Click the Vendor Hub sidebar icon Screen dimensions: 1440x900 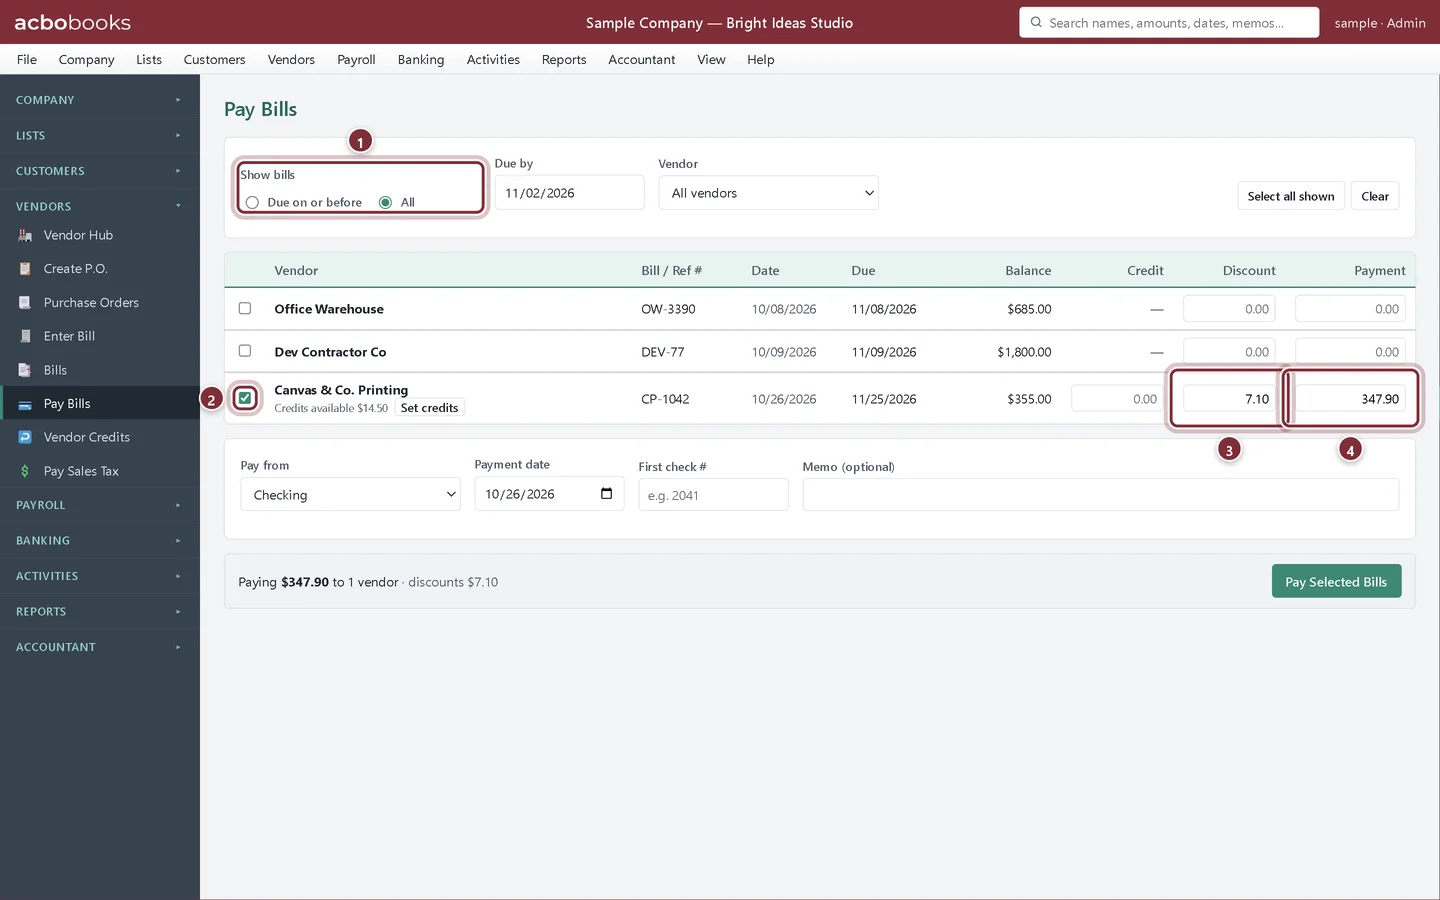25,235
